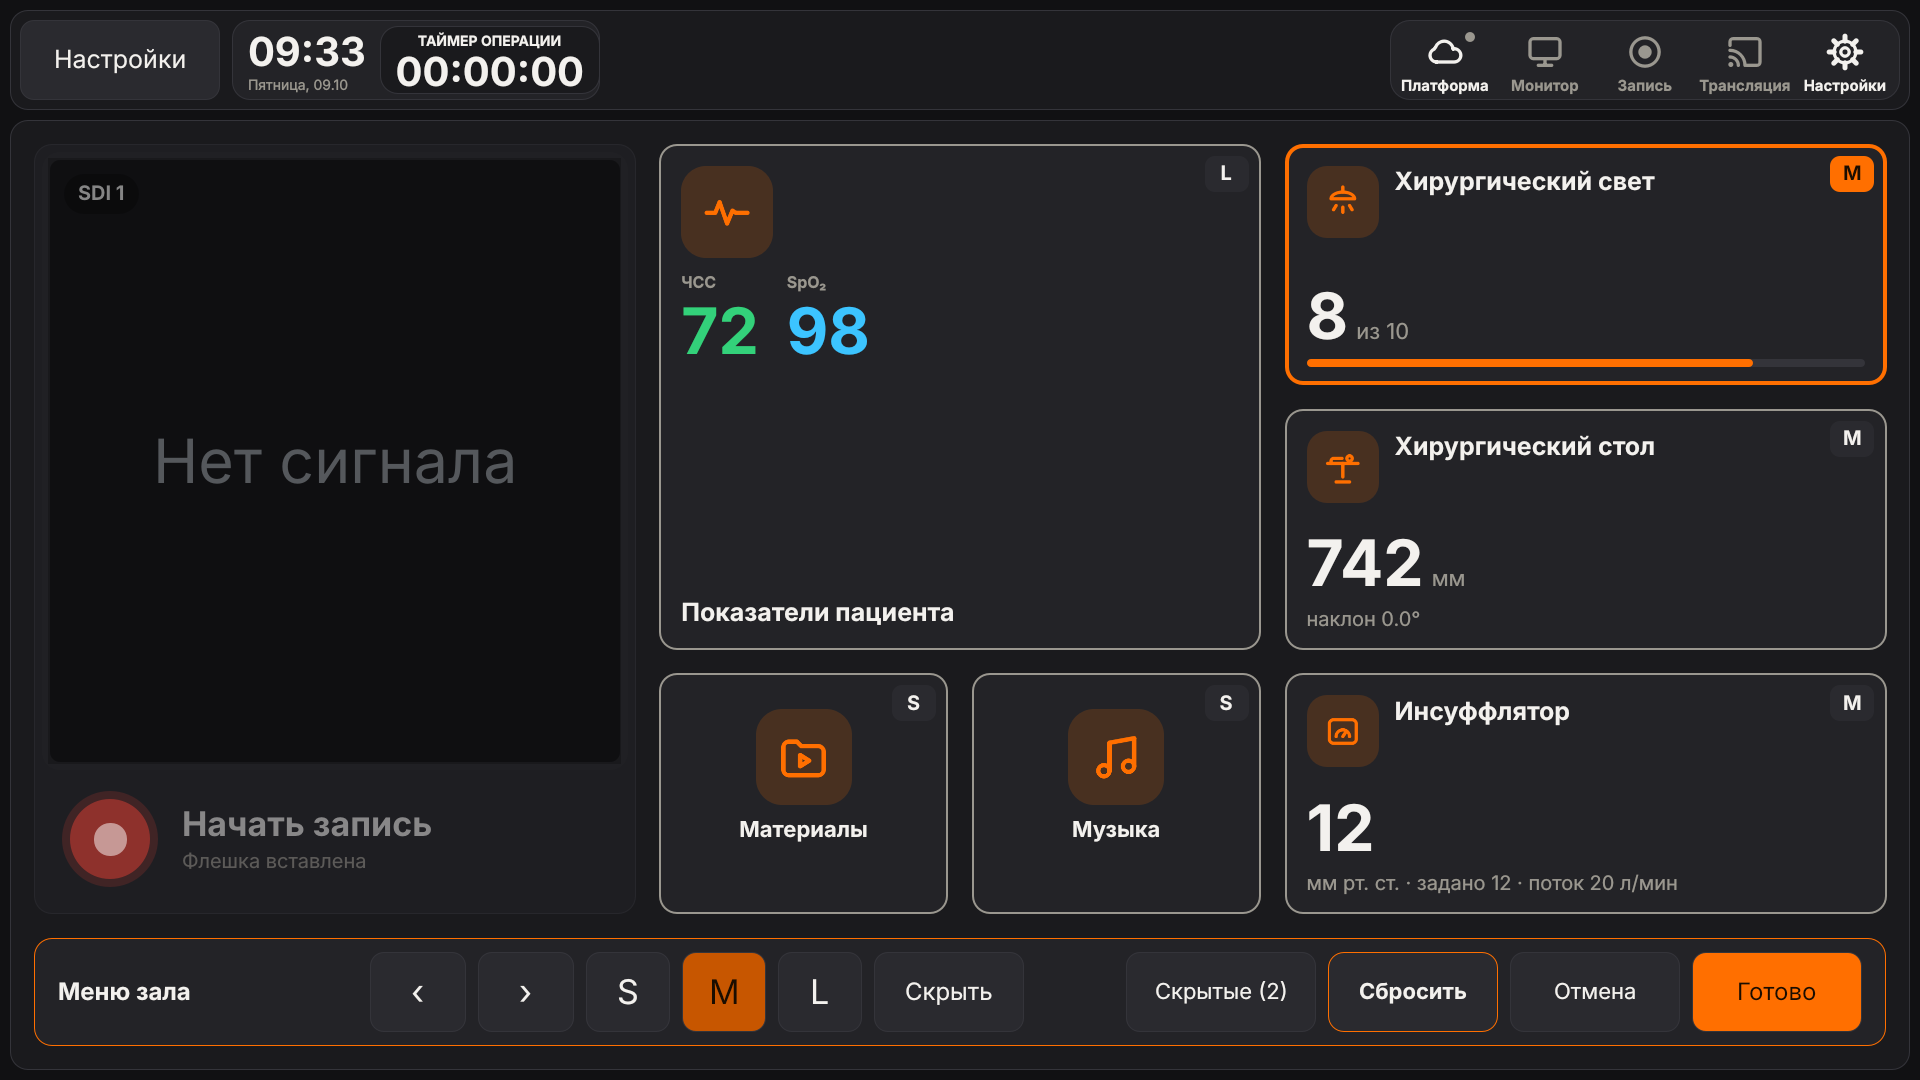
Task: Click the L size badge on patient vitals
Action: (x=1226, y=173)
